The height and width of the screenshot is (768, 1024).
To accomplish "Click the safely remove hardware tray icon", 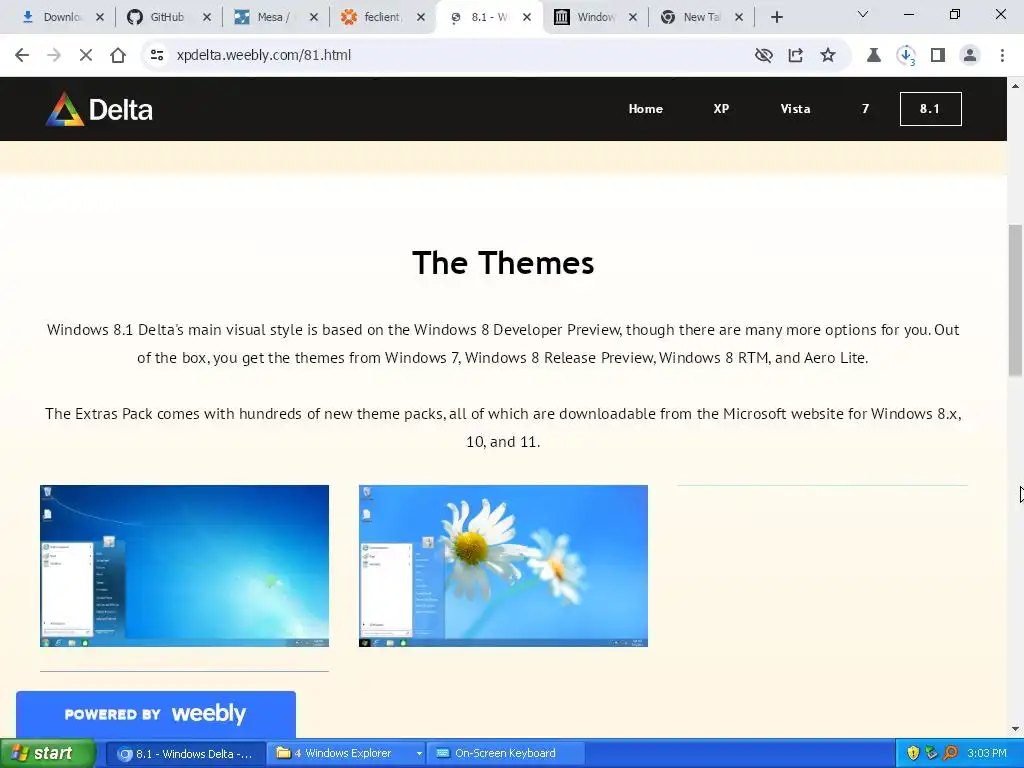I will coord(931,754).
